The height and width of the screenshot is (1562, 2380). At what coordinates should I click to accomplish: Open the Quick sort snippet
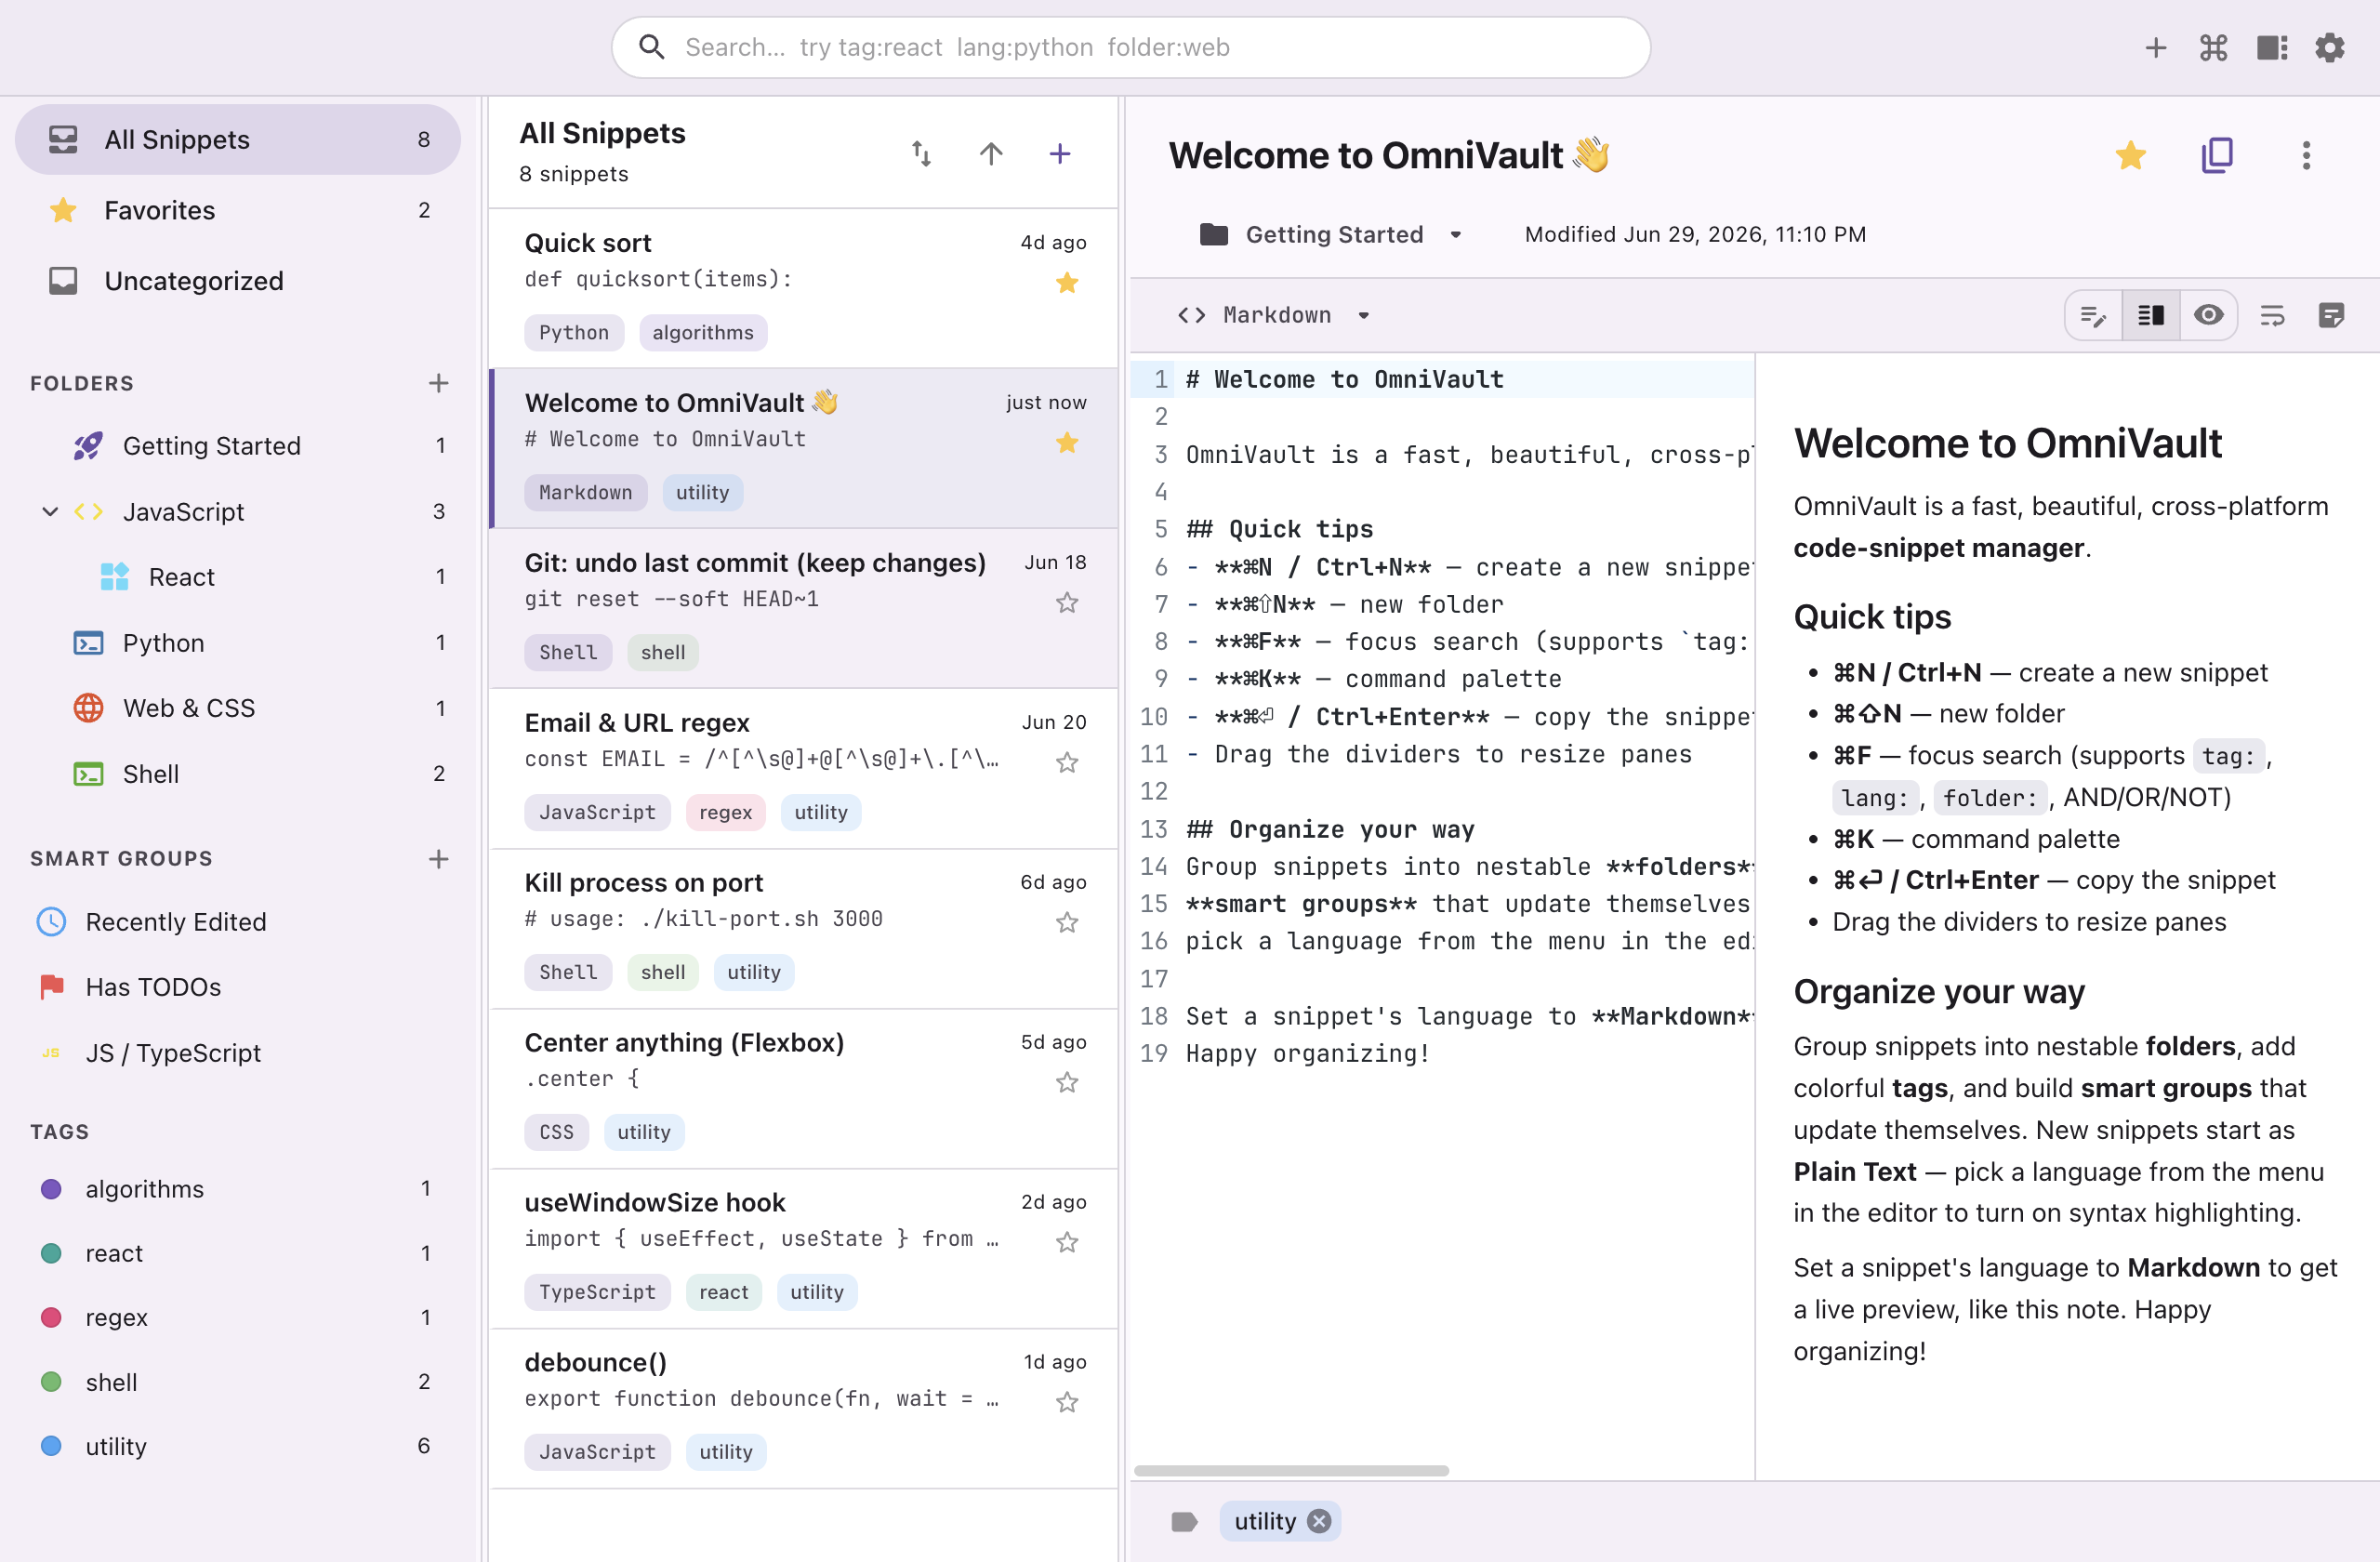click(x=803, y=287)
